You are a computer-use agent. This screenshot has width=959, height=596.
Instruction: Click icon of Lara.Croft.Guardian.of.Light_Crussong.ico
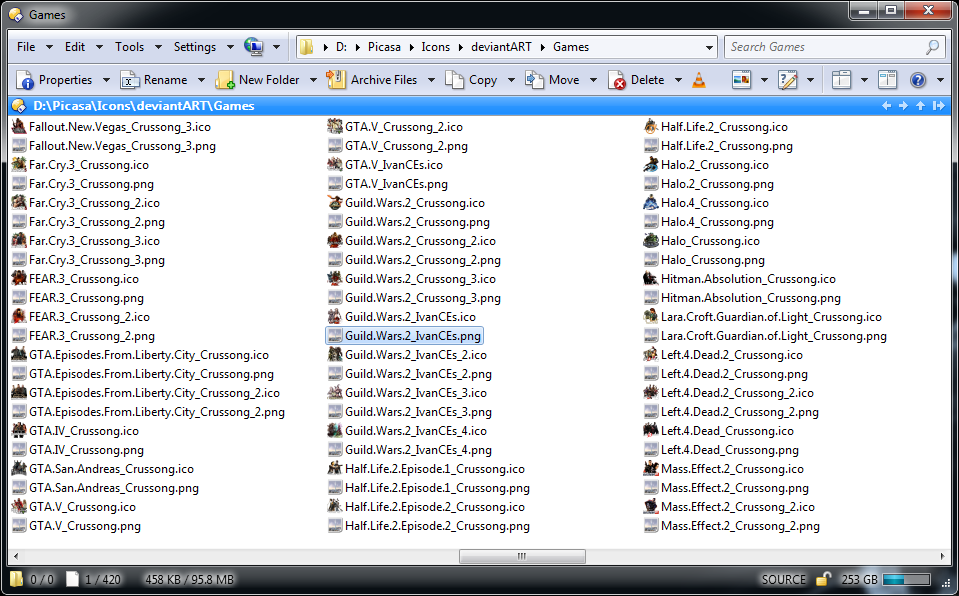coord(651,316)
